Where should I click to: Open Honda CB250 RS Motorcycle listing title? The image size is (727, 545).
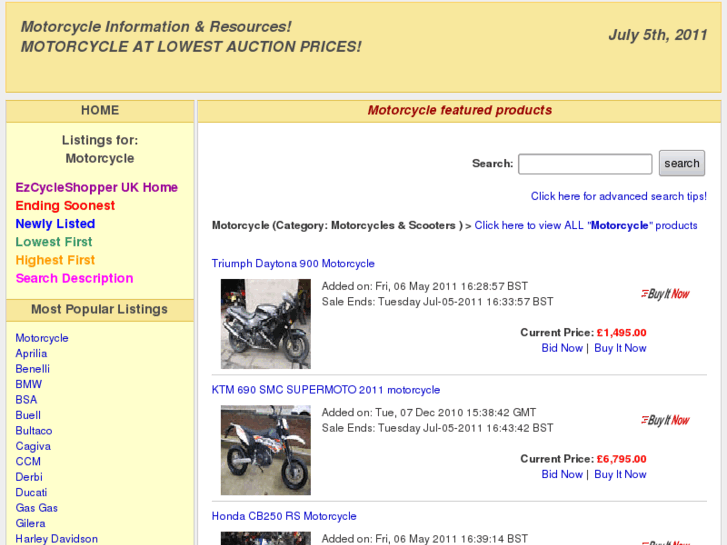284,516
